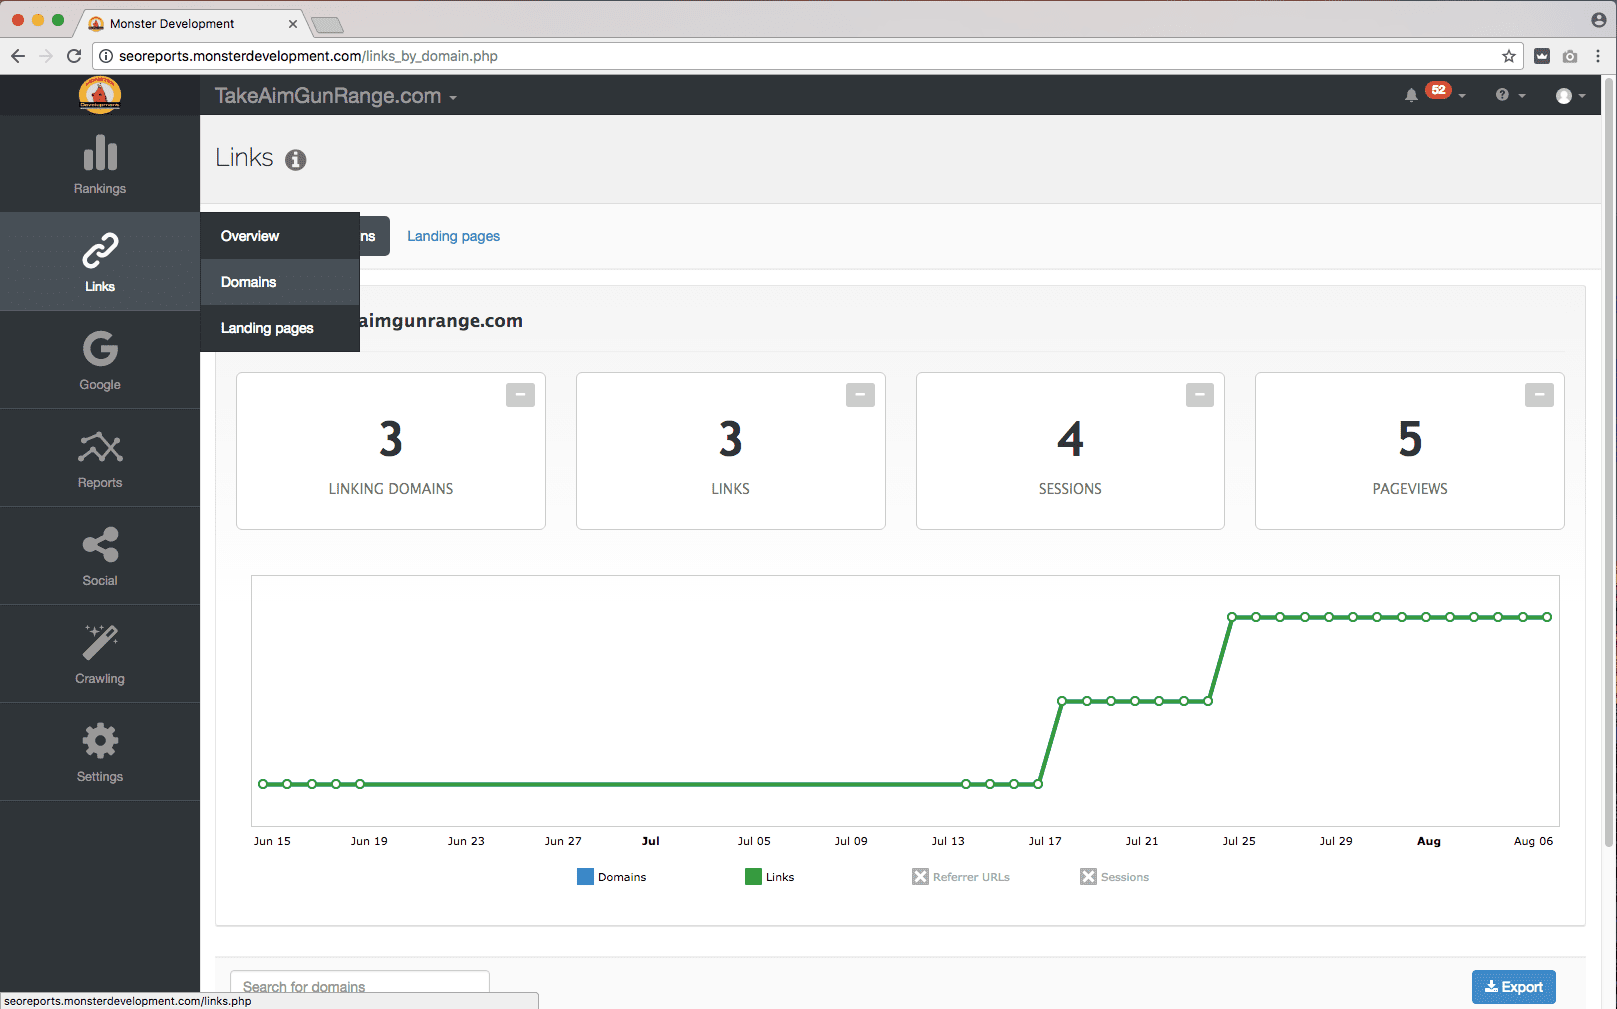
Task: Toggle Domains series in chart legend
Action: coord(612,877)
